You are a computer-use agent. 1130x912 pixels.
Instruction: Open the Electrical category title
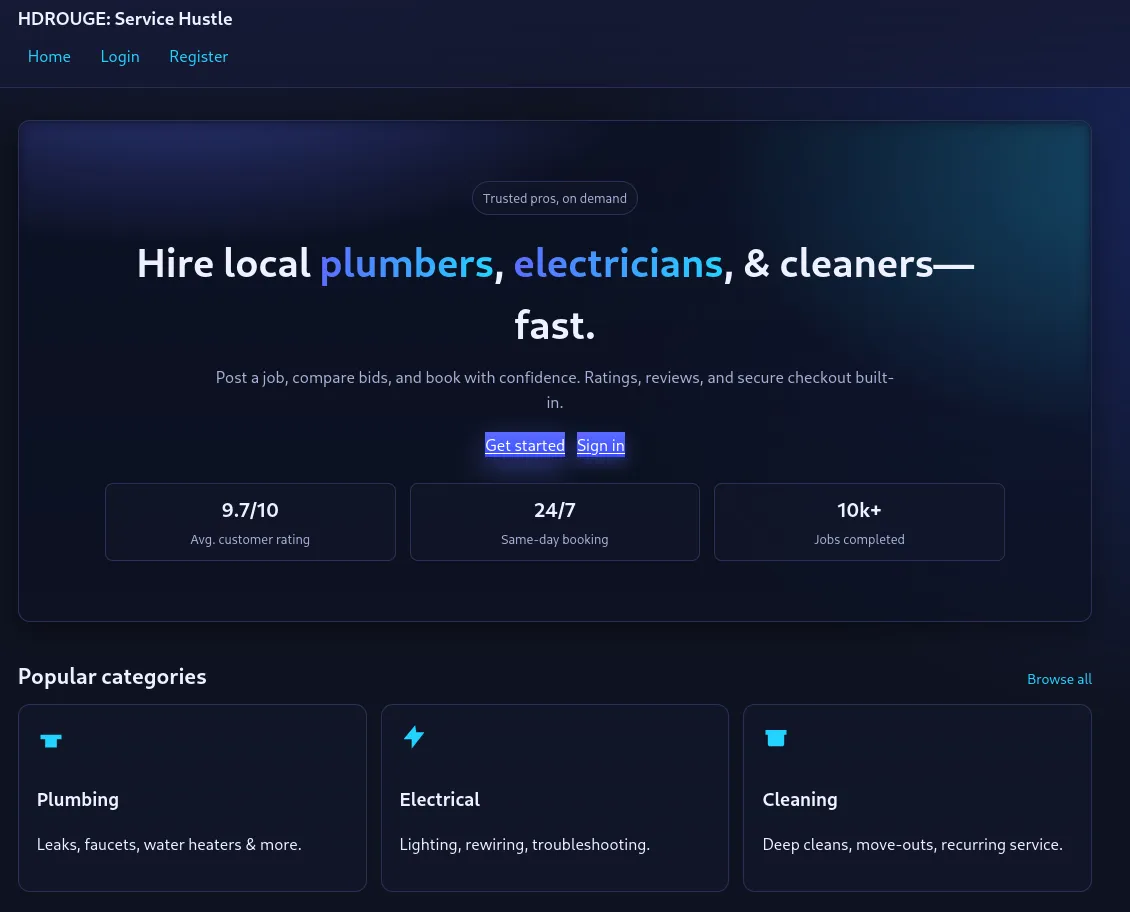(x=440, y=799)
